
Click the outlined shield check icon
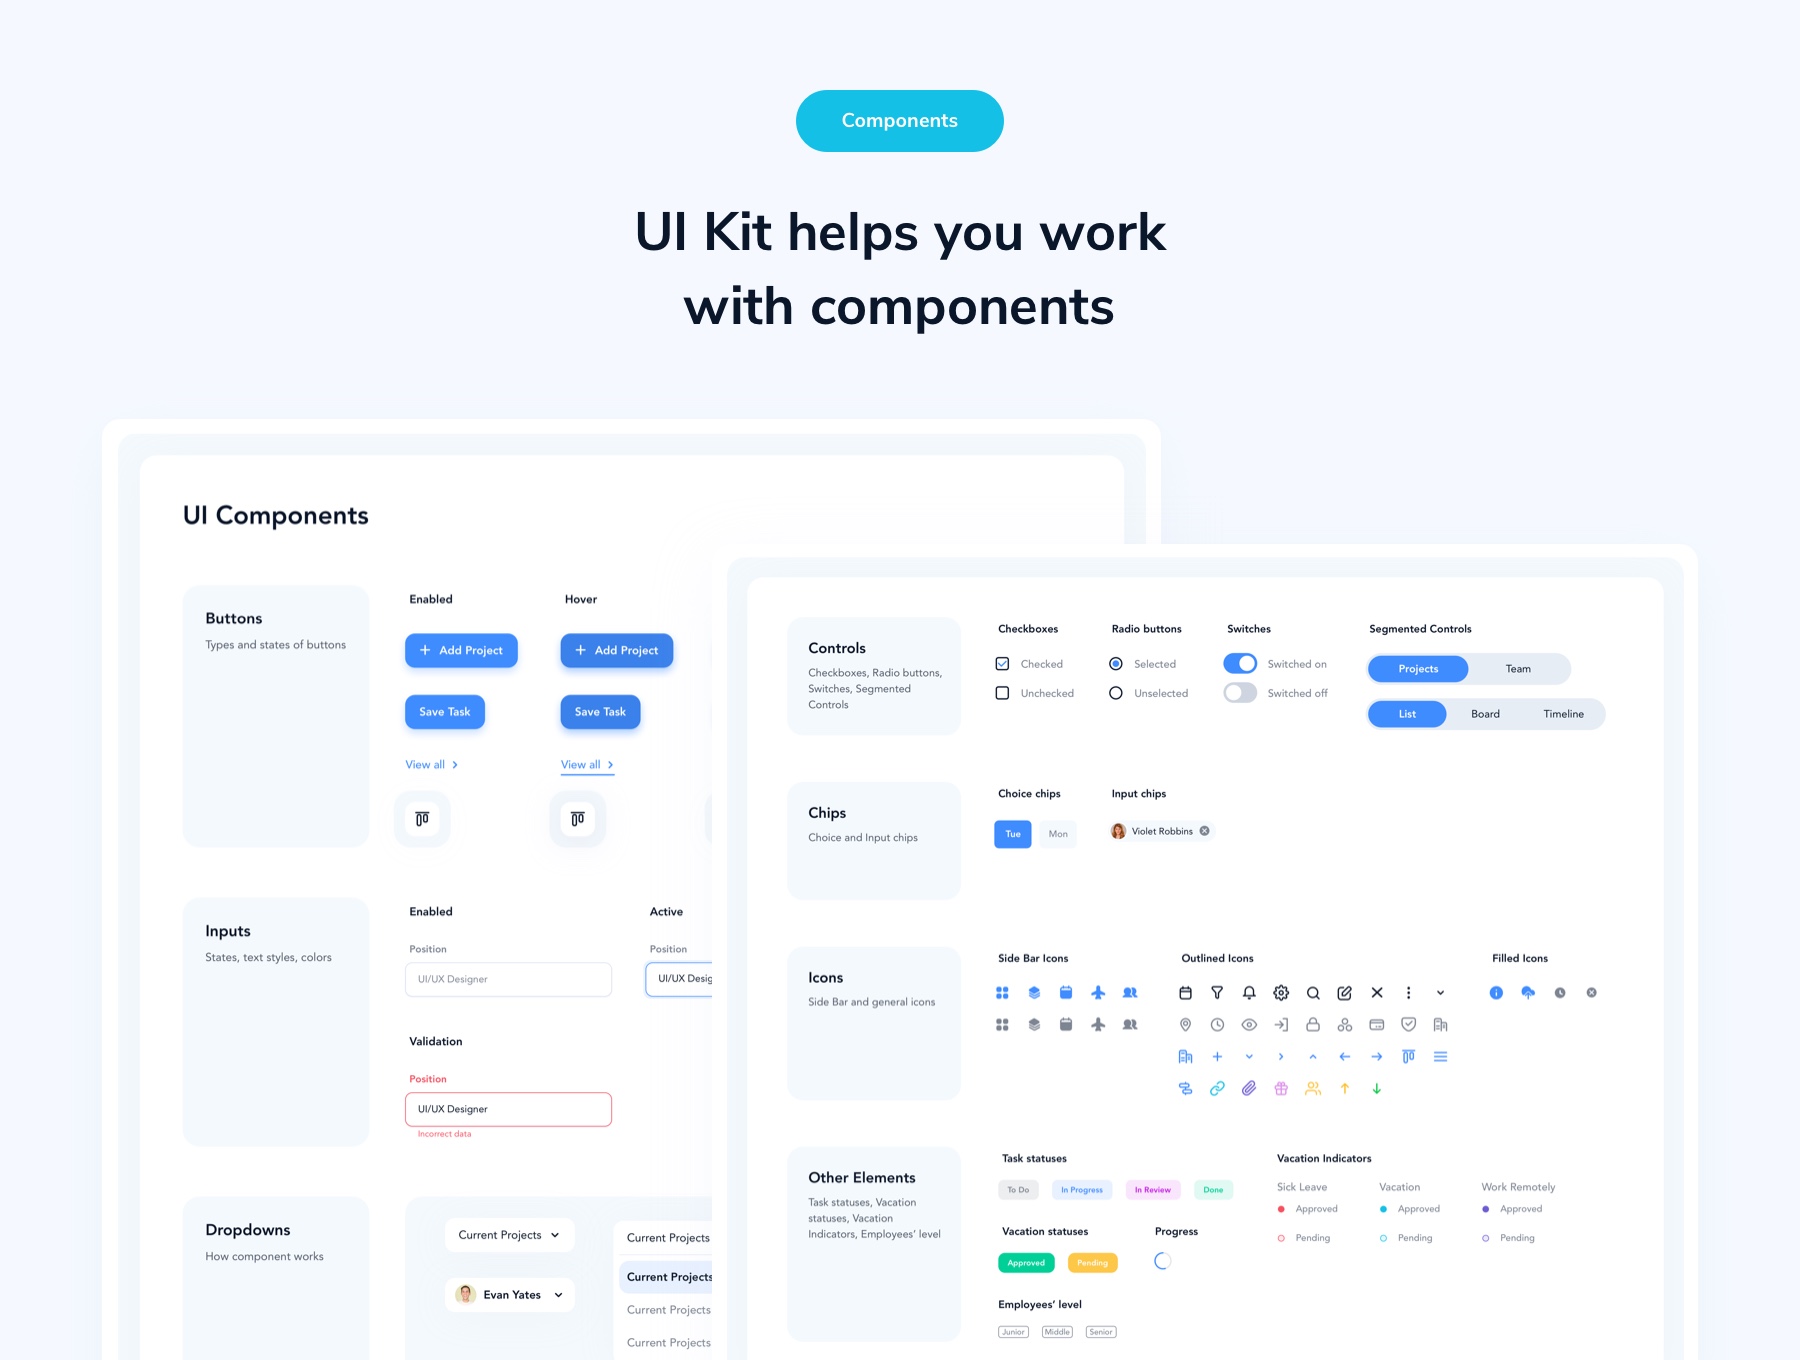tap(1408, 1024)
